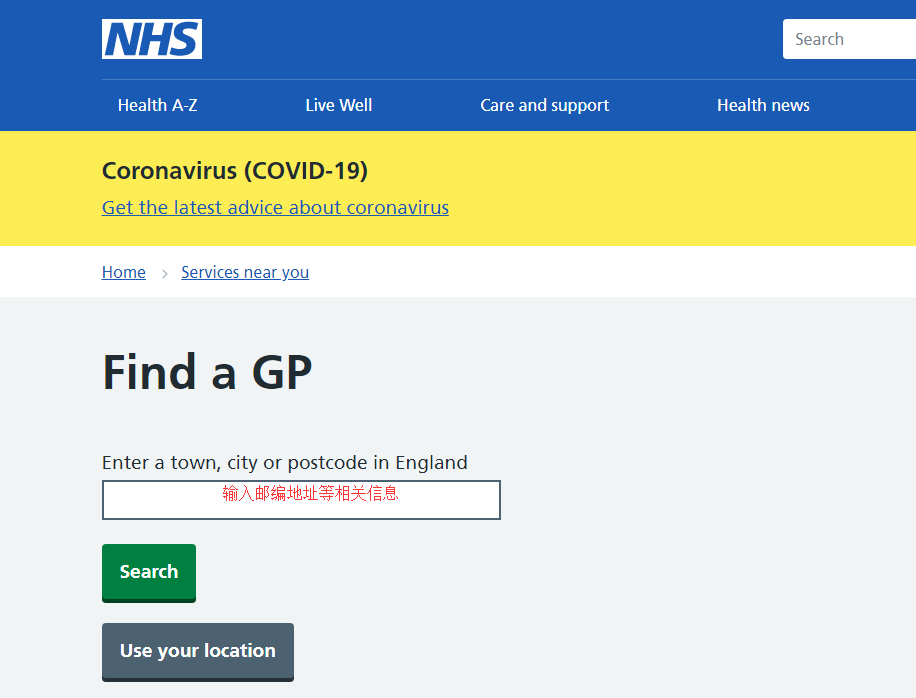916x698 pixels.
Task: Open the Health news section
Action: tap(763, 105)
